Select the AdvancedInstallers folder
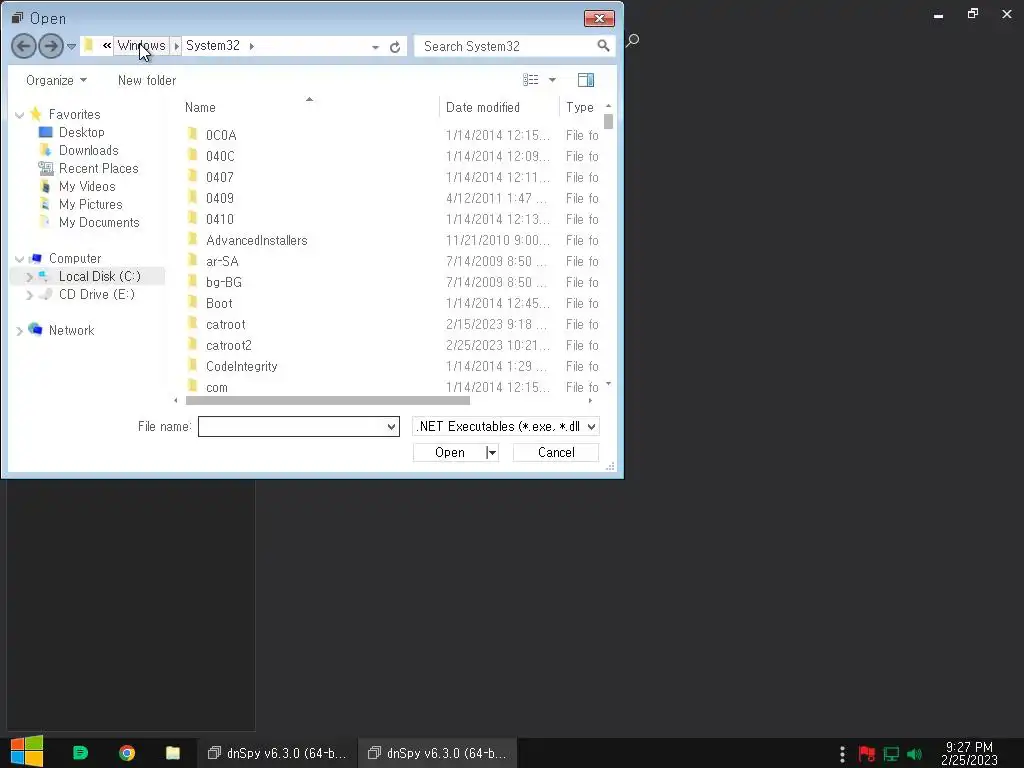Viewport: 1024px width, 768px height. click(x=256, y=240)
